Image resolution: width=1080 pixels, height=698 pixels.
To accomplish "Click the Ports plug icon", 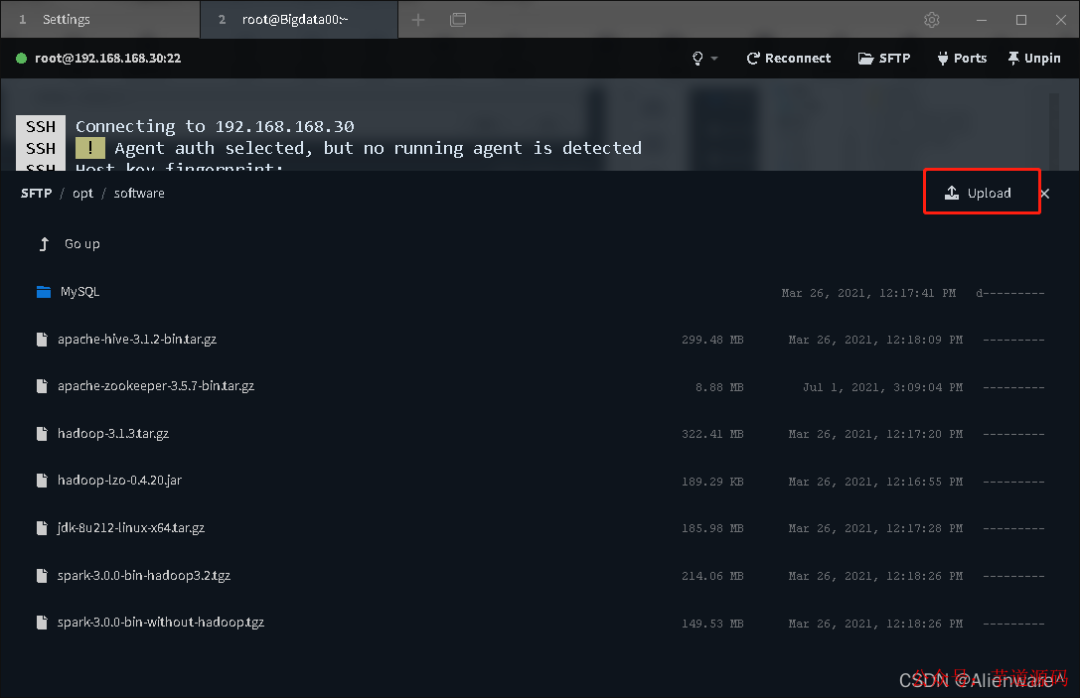I will point(942,59).
